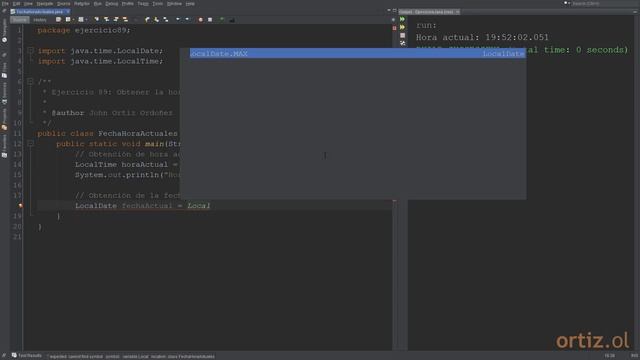Open the File menu
Viewport: 640px width, 360px height.
pyautogui.click(x=5, y=4)
